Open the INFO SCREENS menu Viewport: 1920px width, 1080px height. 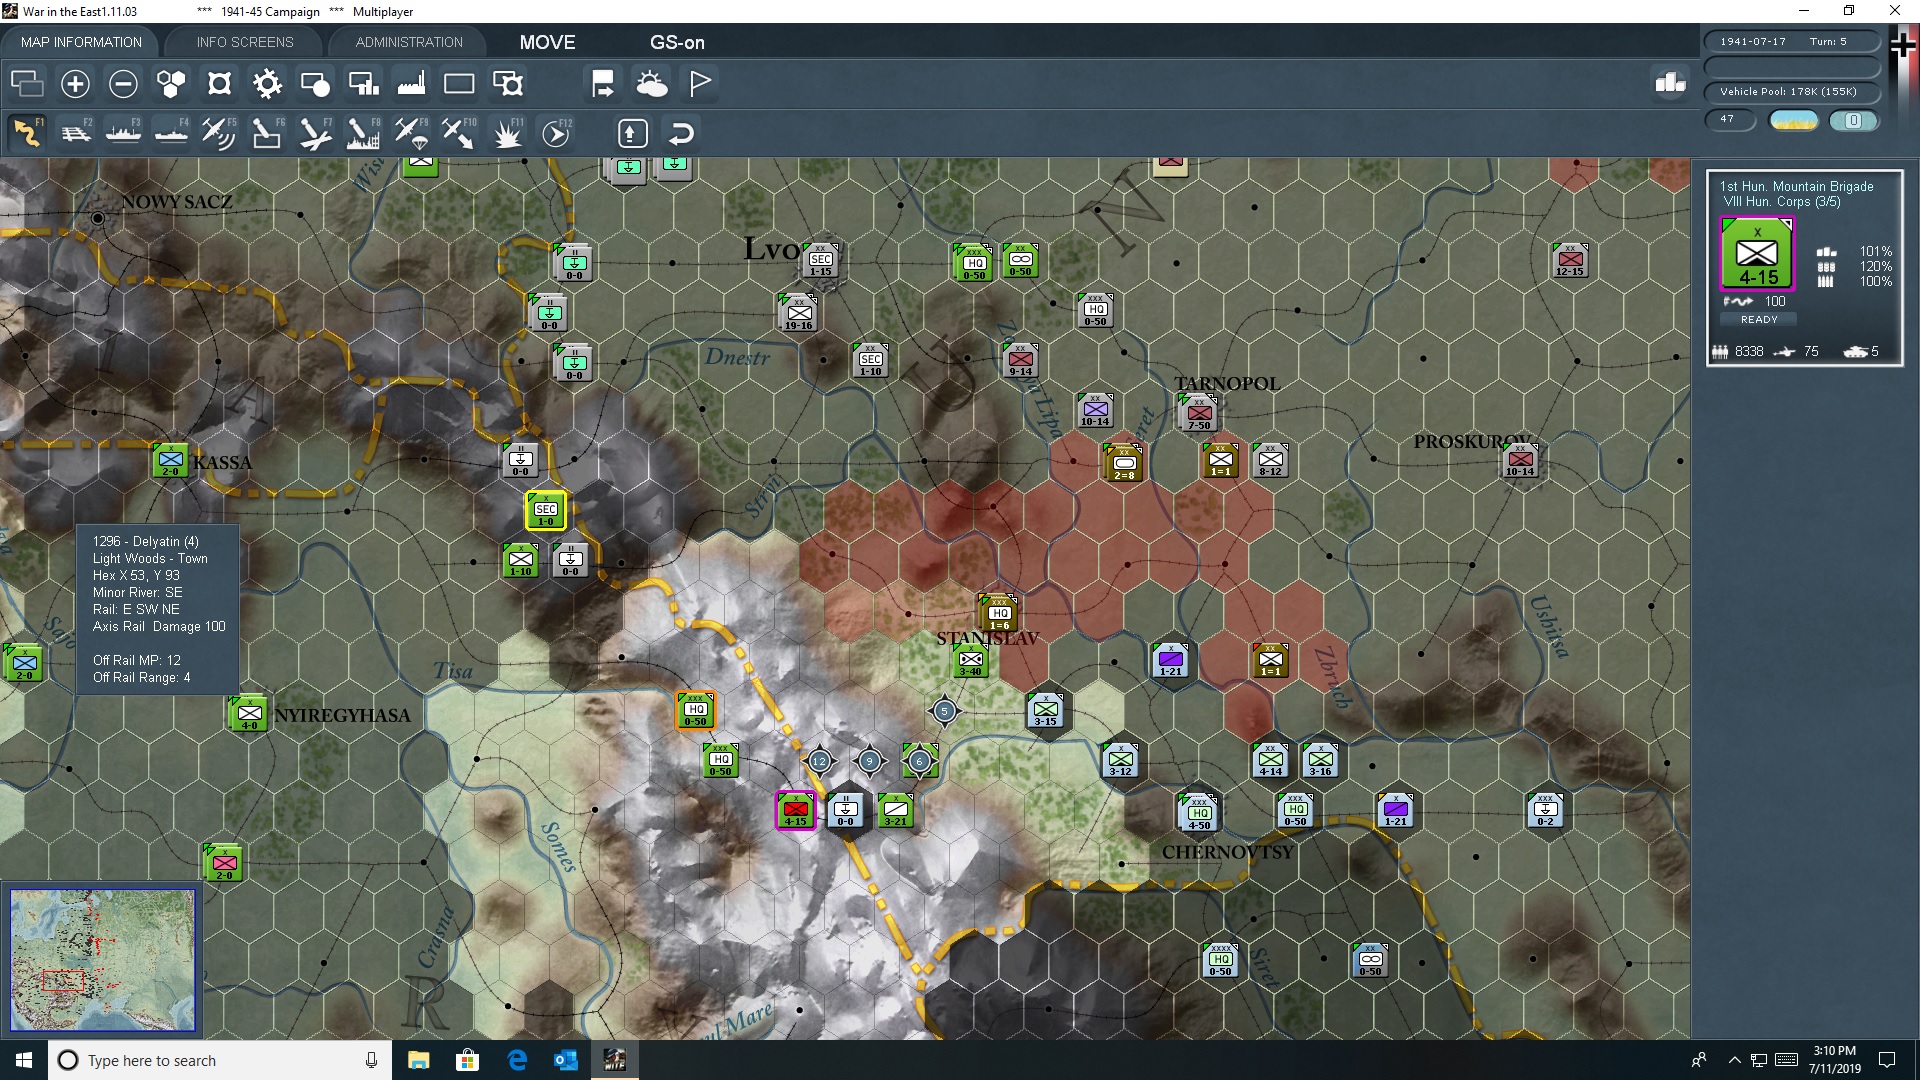tap(244, 42)
